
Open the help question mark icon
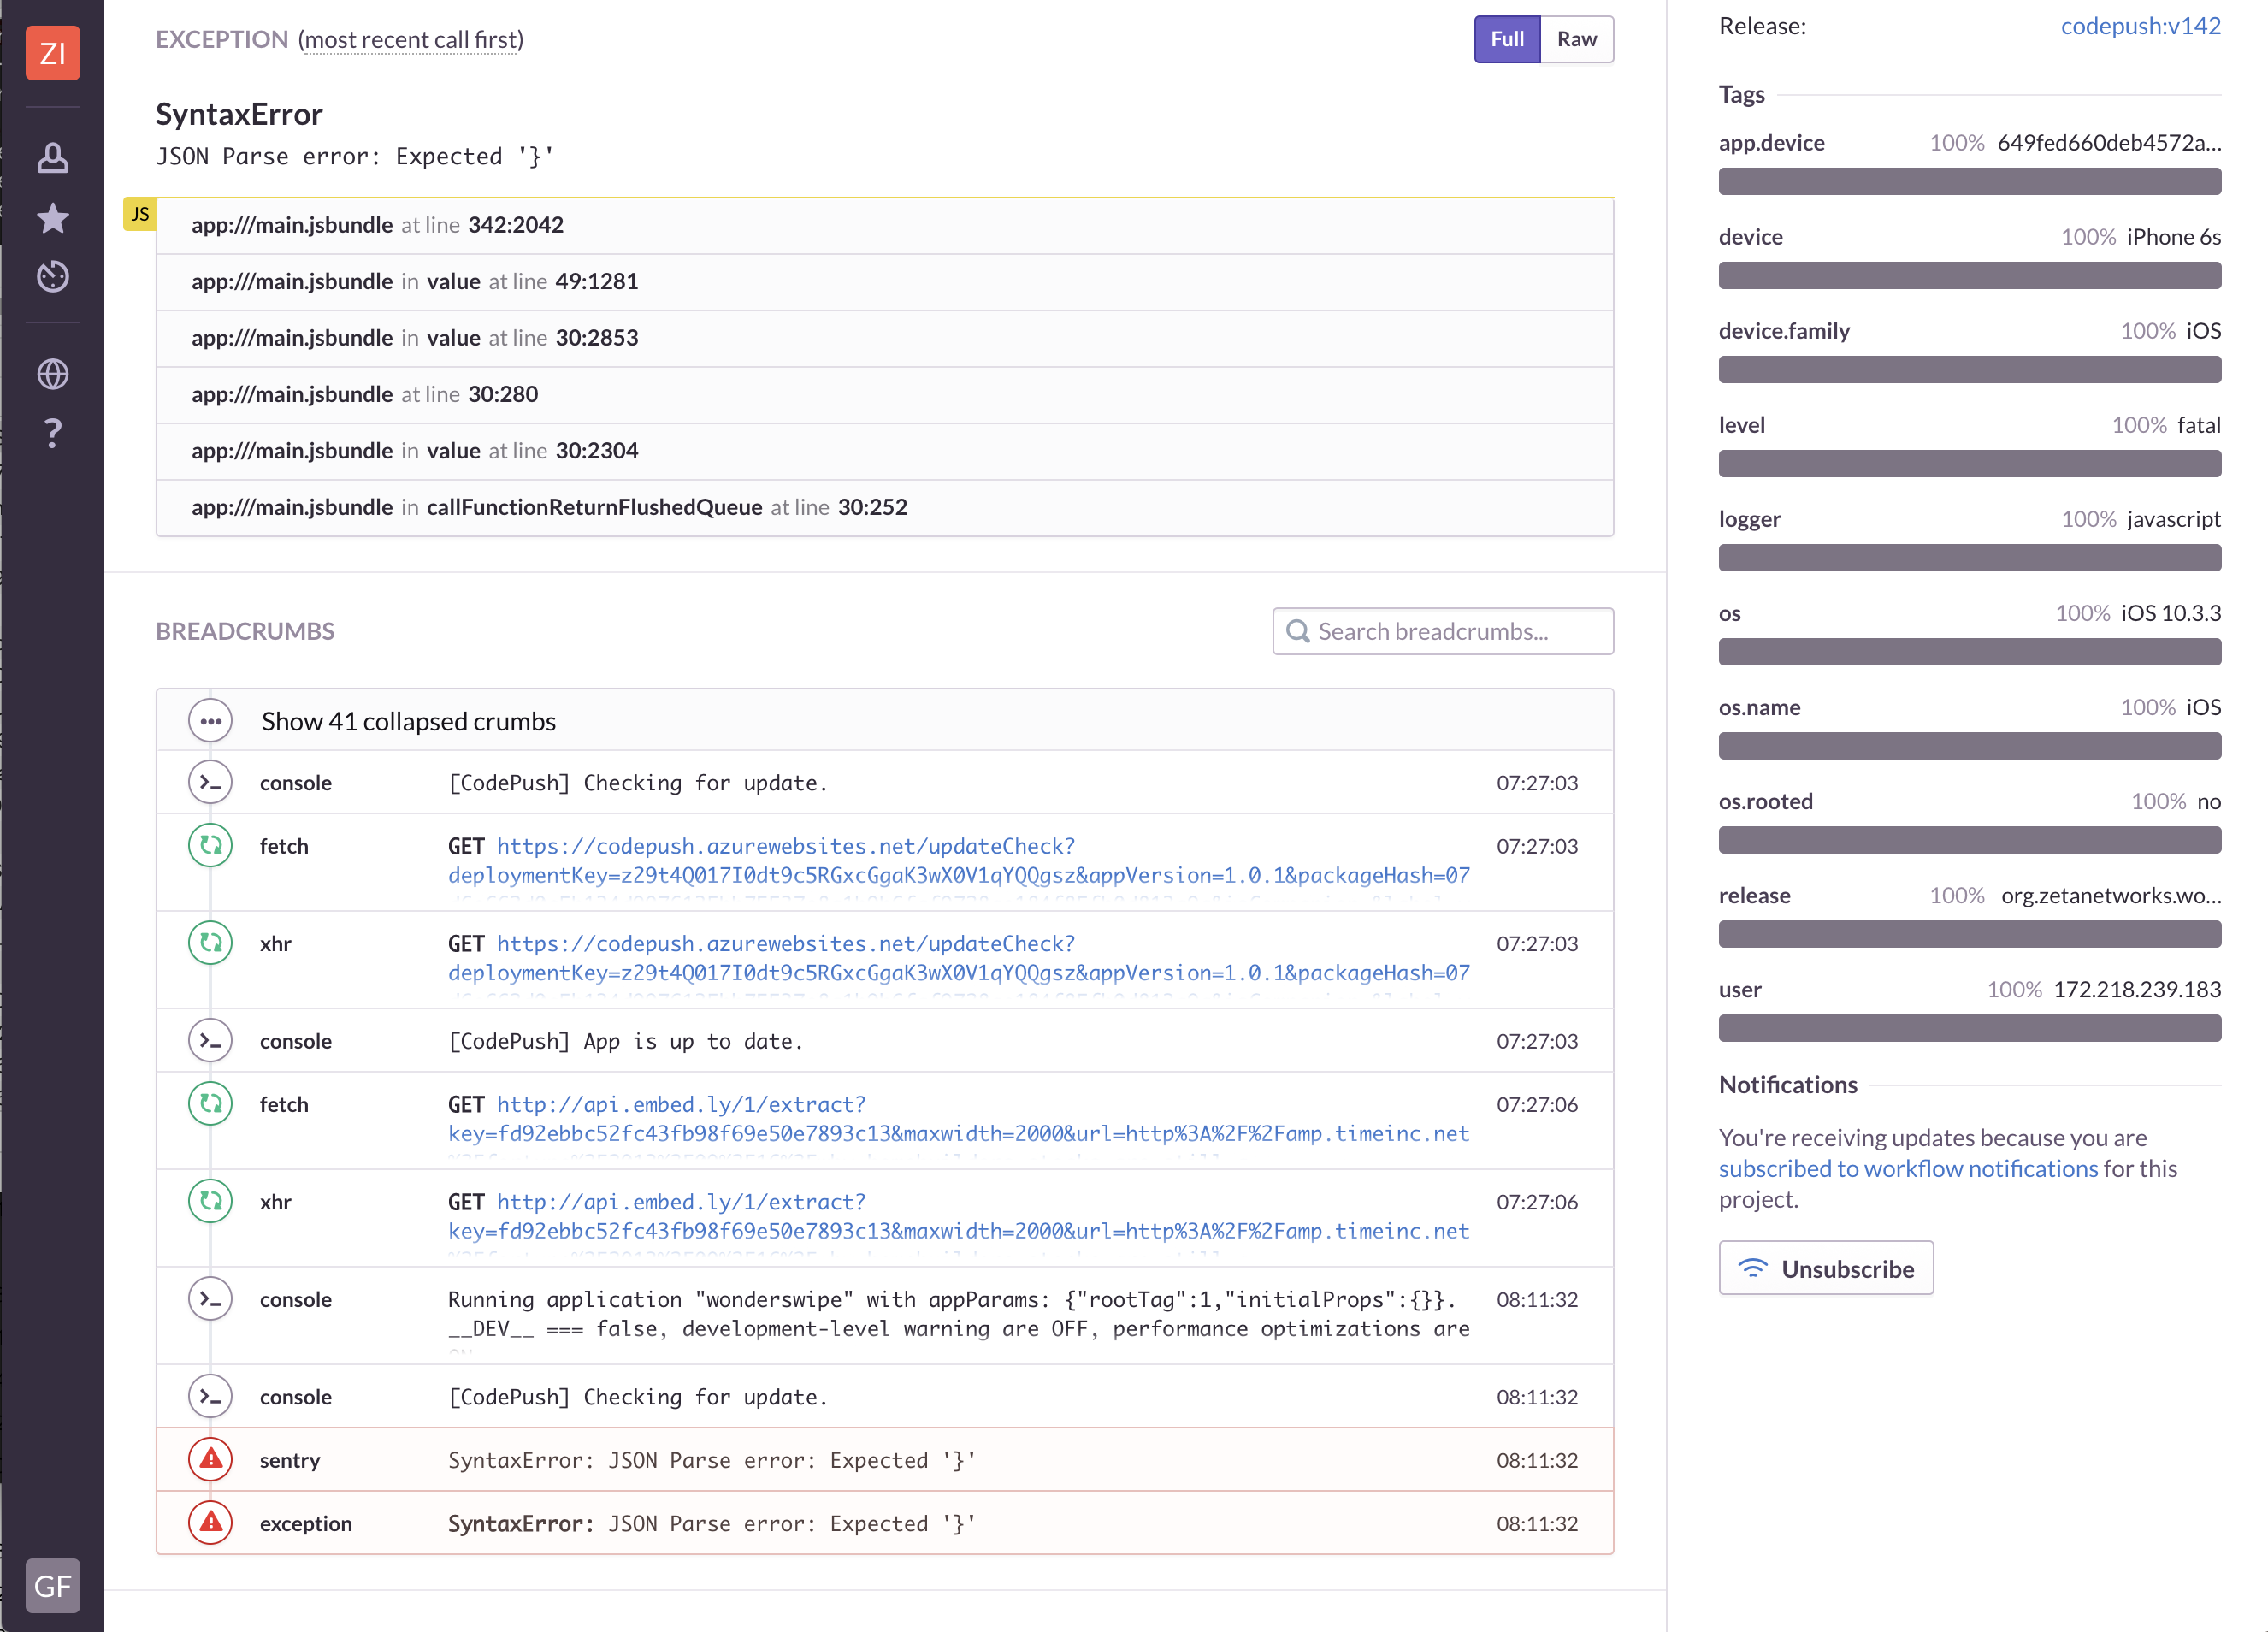[52, 433]
